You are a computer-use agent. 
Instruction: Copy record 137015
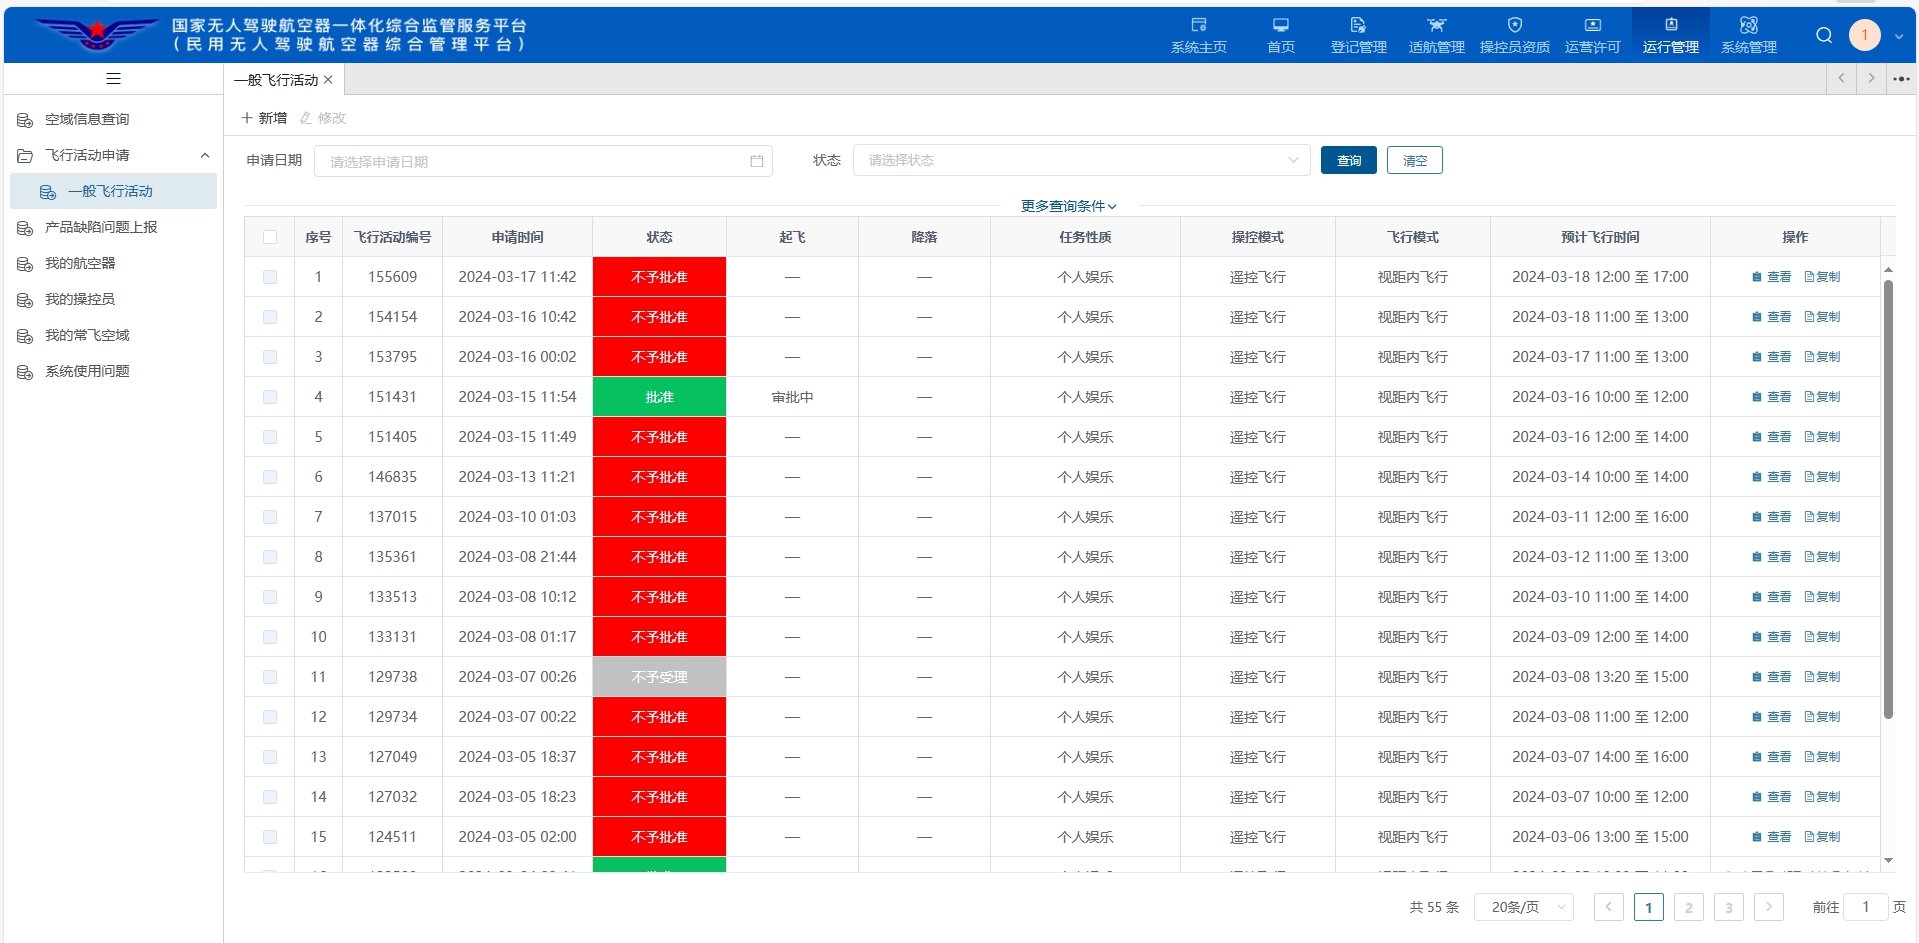click(x=1822, y=517)
